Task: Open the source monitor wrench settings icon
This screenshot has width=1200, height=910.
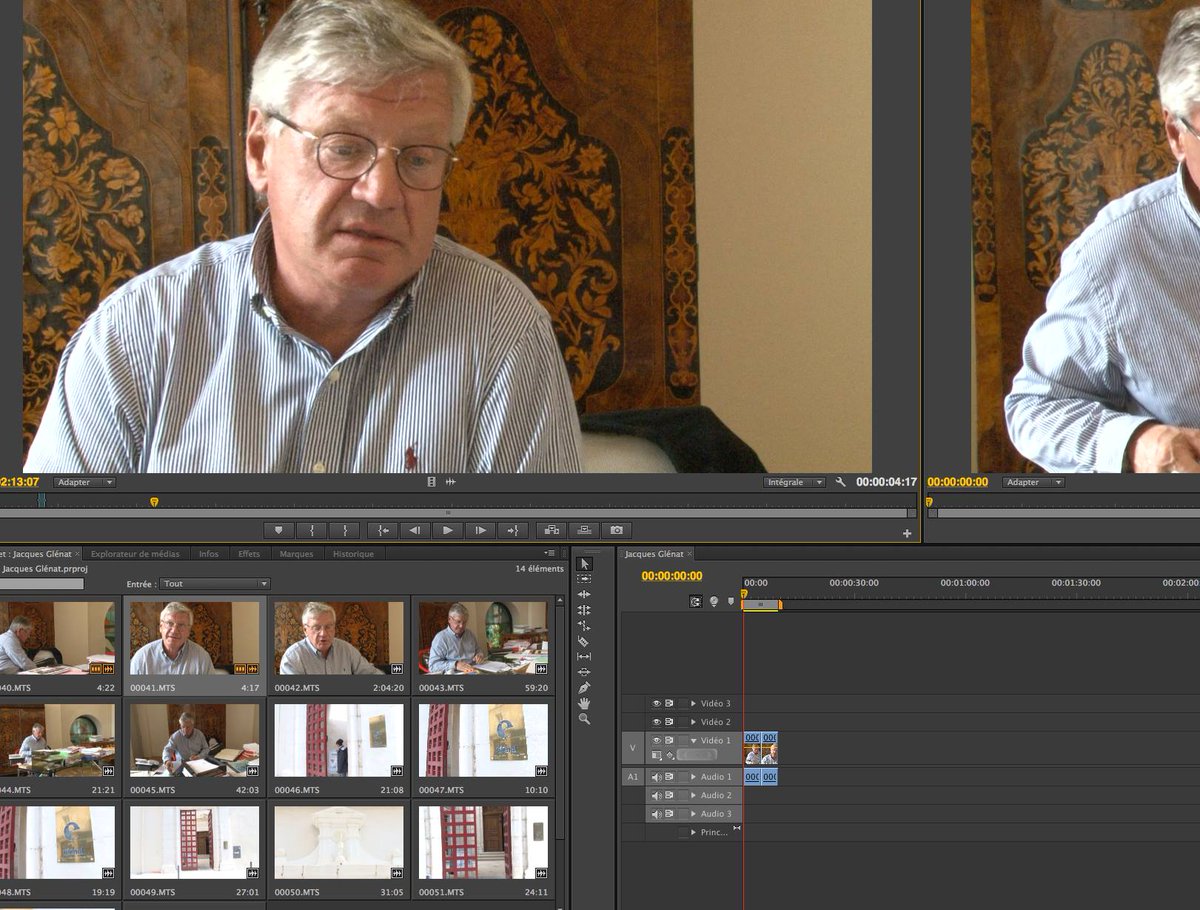Action: (840, 481)
